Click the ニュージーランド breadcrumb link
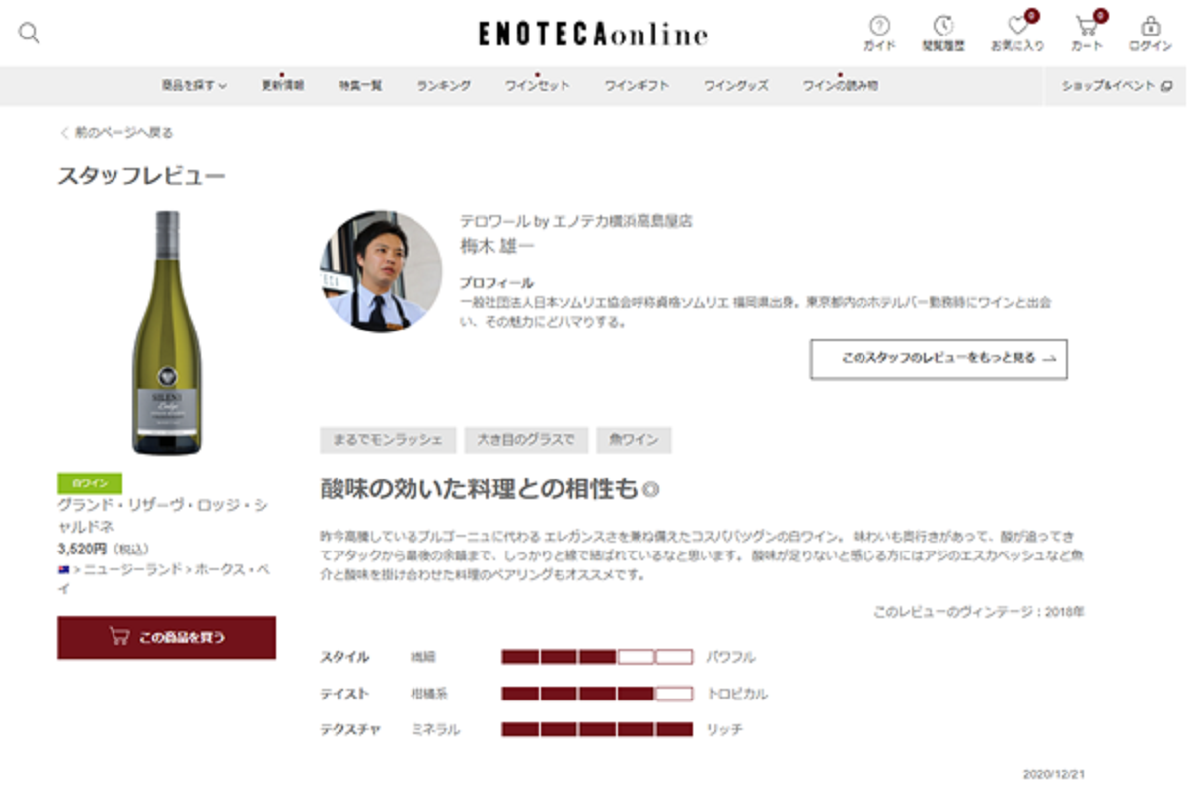Image resolution: width=1200 pixels, height=809 pixels. tap(131, 569)
